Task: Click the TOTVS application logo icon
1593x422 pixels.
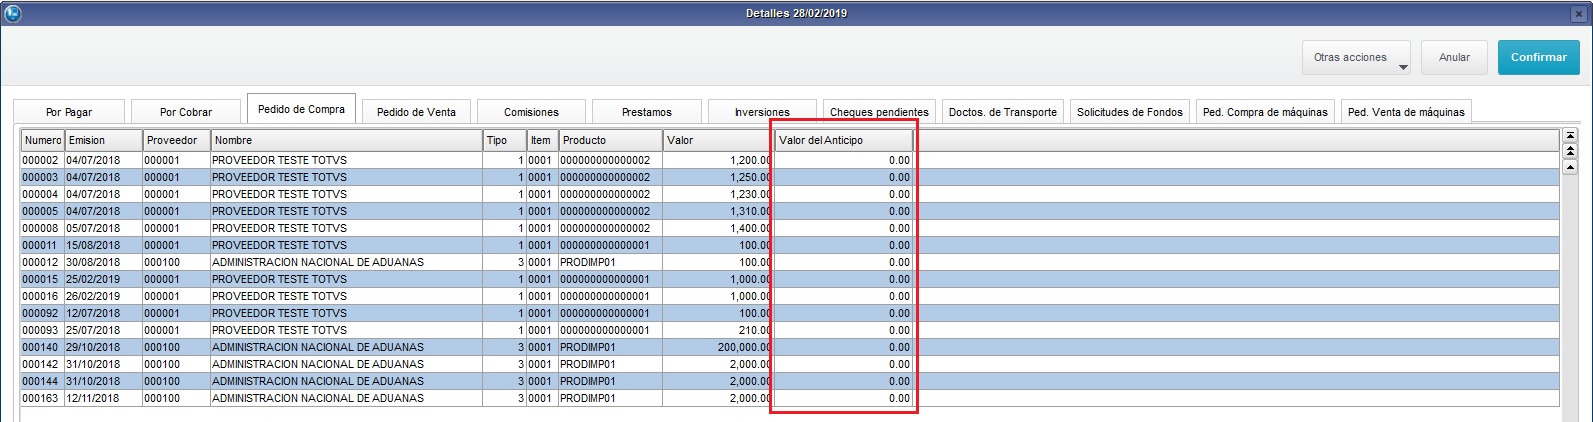Action: click(13, 14)
